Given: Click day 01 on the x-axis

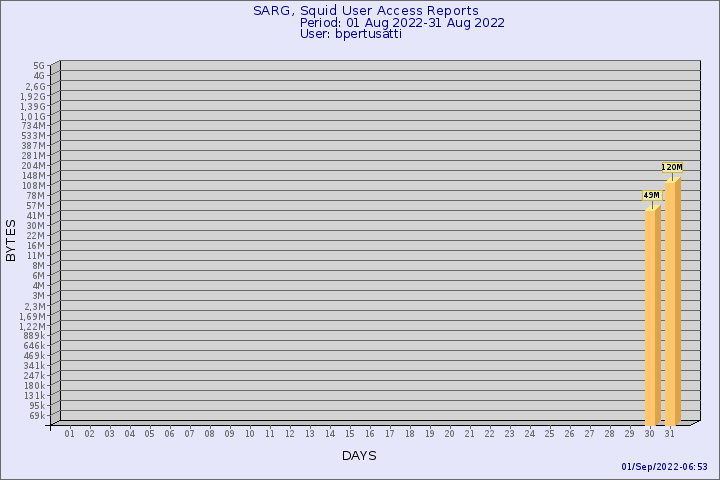Looking at the screenshot, I should pos(70,434).
